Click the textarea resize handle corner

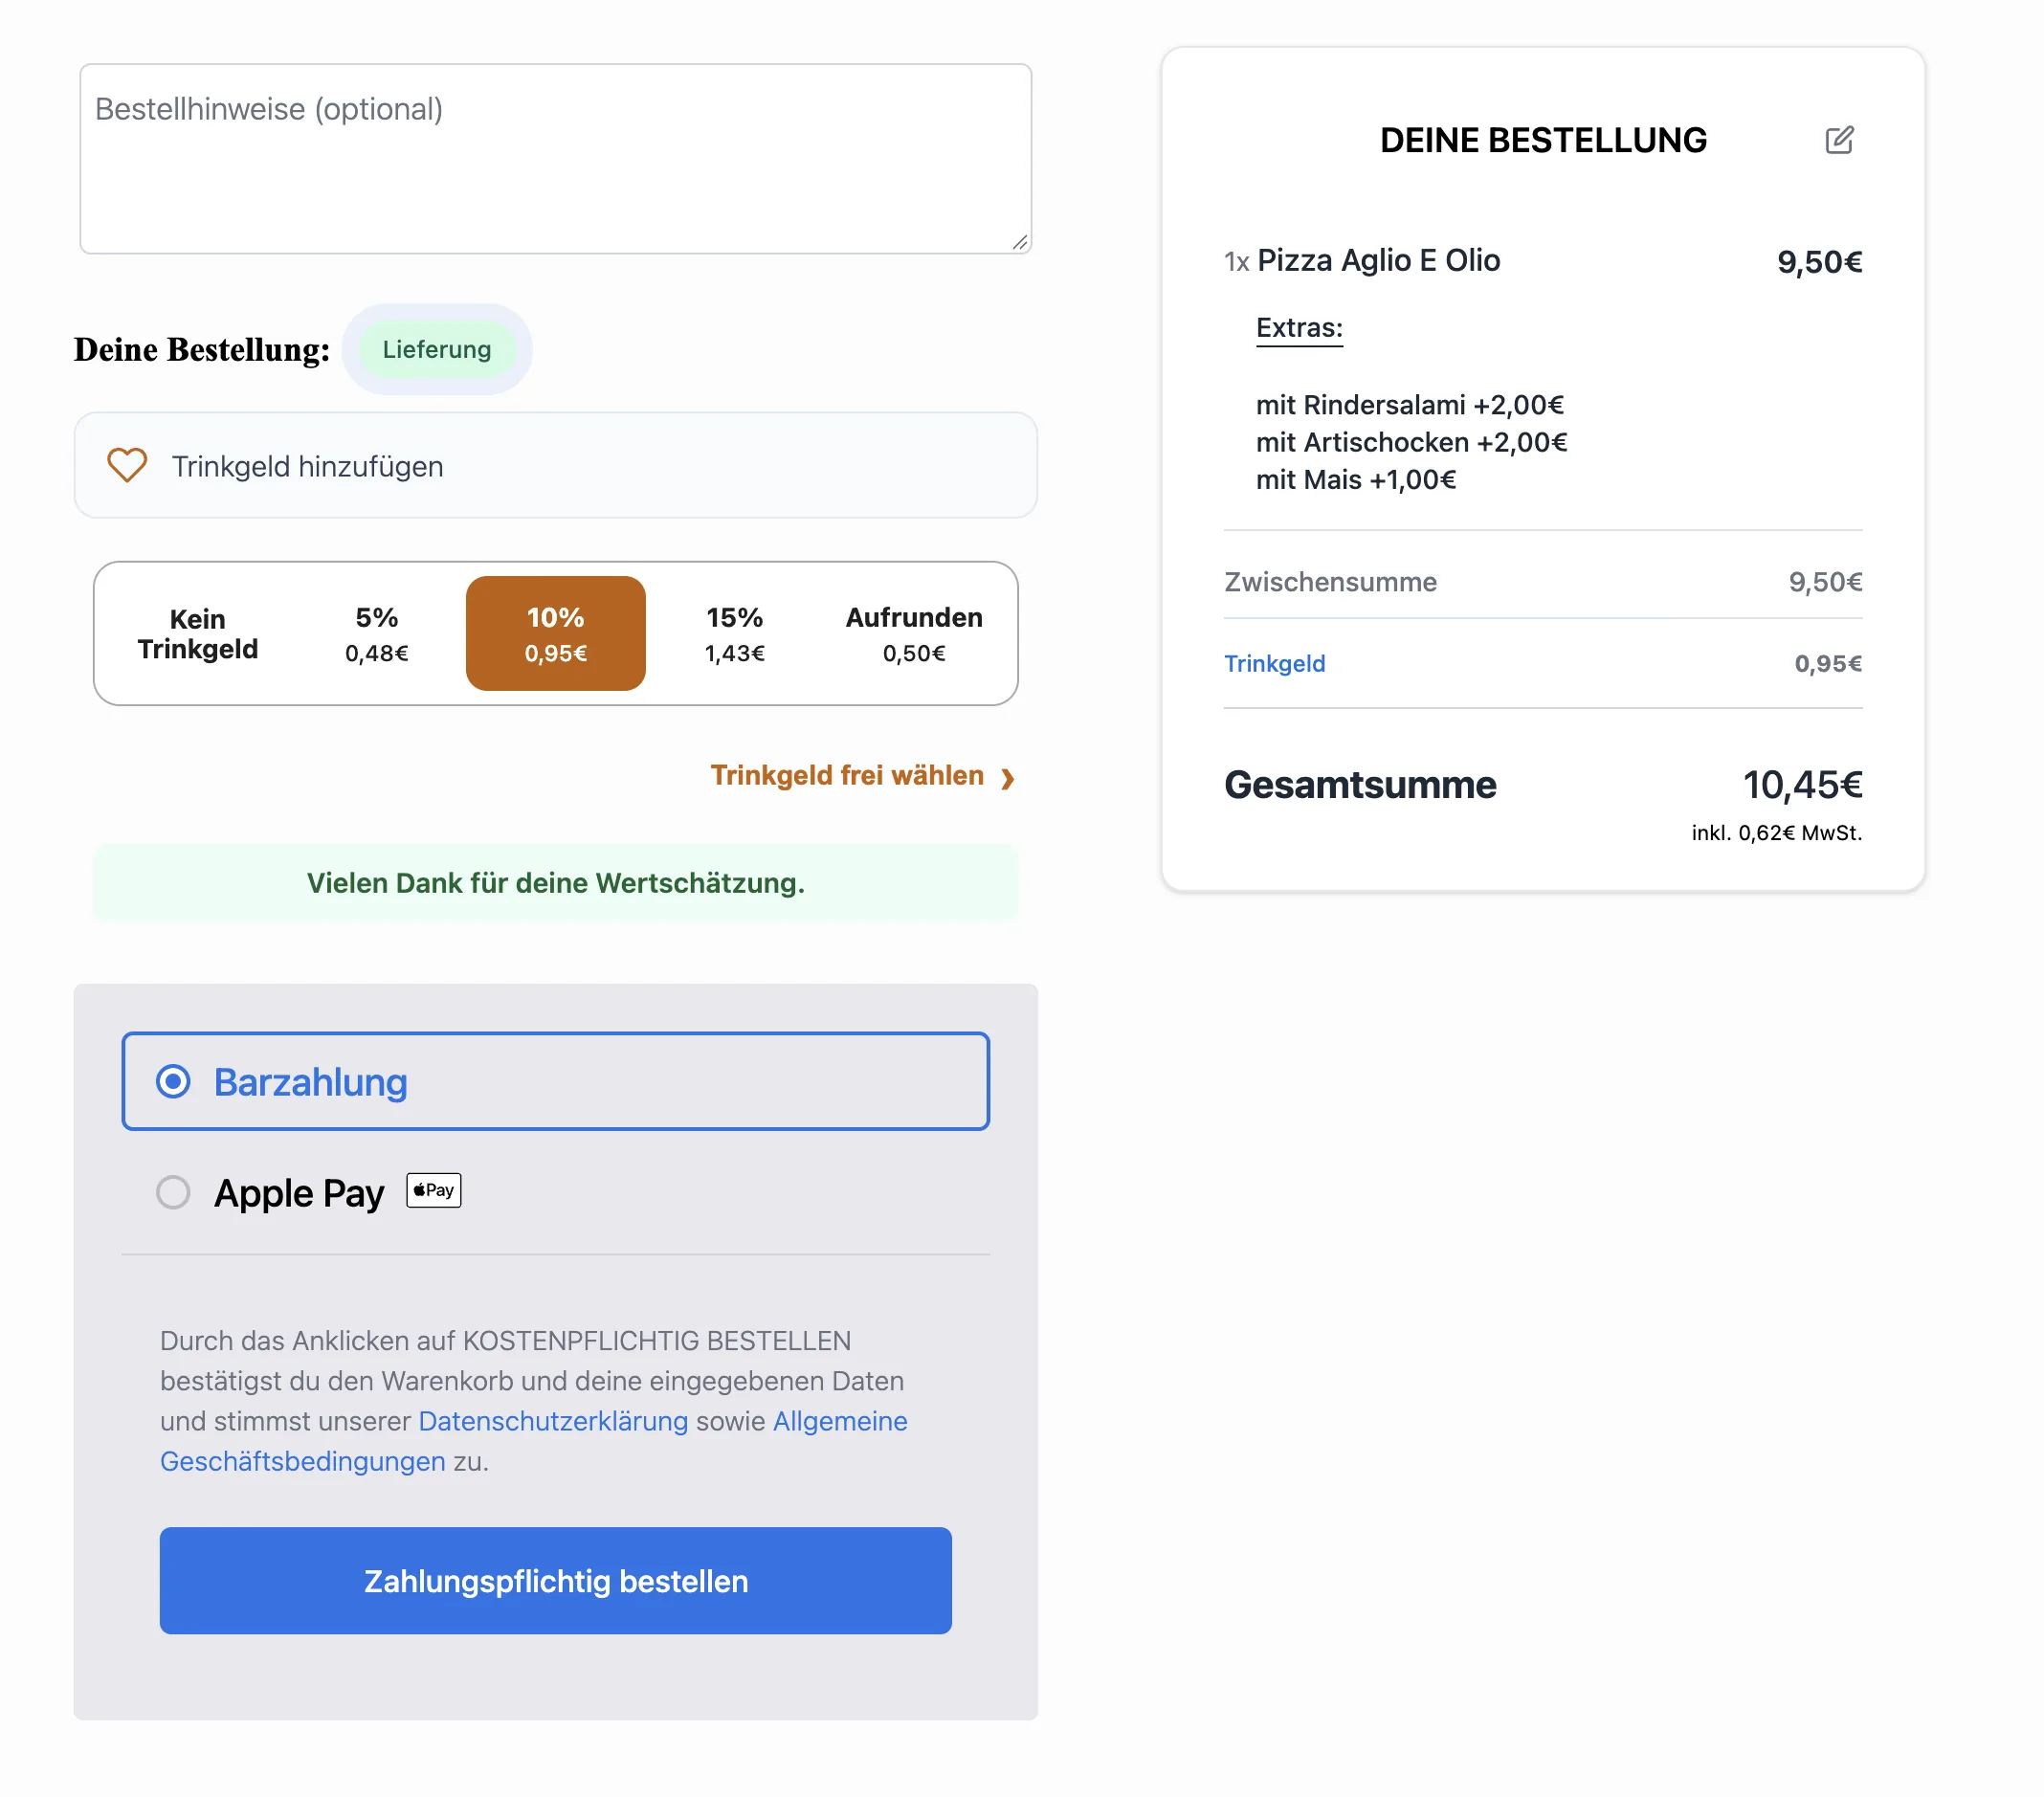[x=1019, y=242]
